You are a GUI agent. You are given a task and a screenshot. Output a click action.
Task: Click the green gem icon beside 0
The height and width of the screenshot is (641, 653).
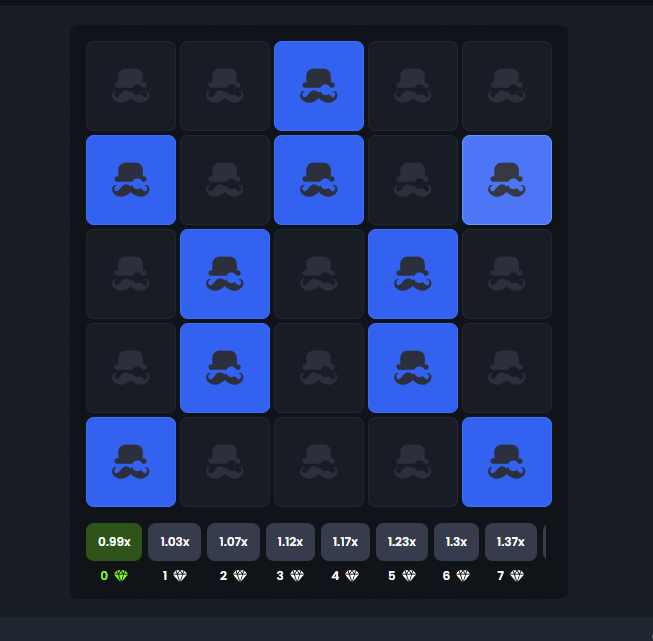click(121, 576)
